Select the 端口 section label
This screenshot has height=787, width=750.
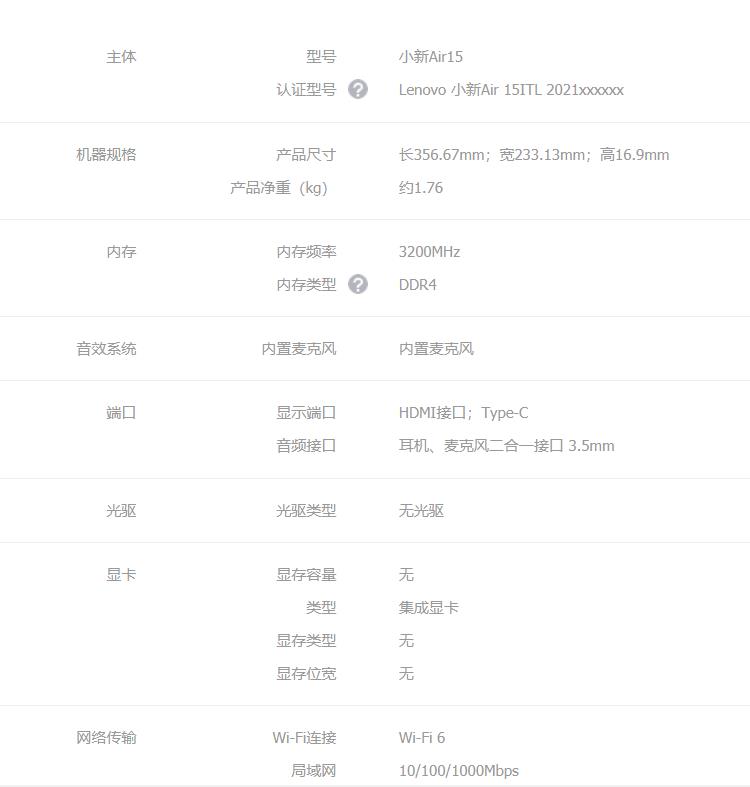[121, 413]
